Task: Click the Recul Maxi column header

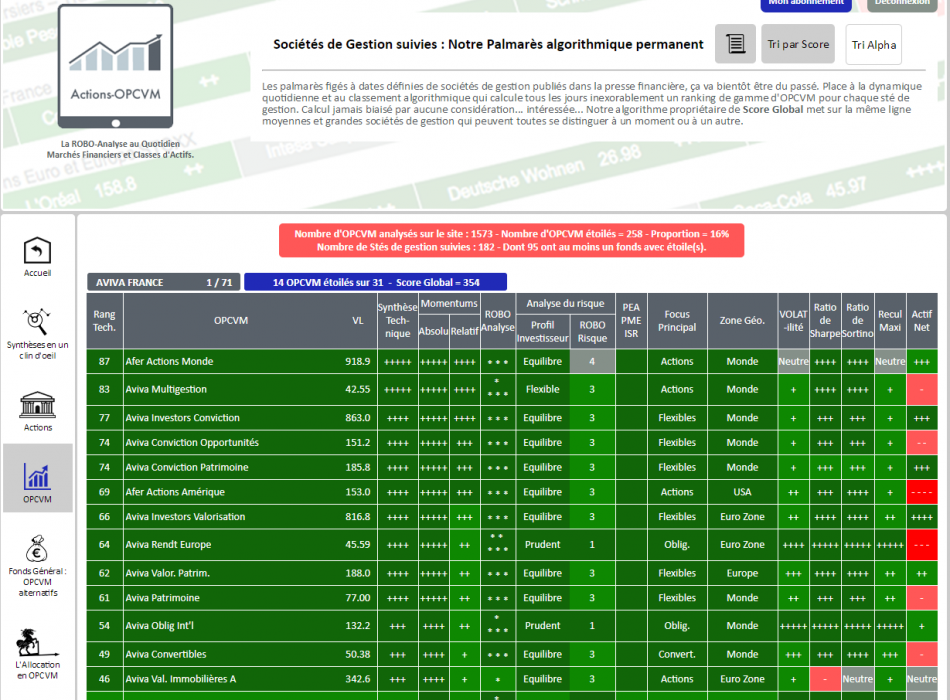Action: (890, 321)
